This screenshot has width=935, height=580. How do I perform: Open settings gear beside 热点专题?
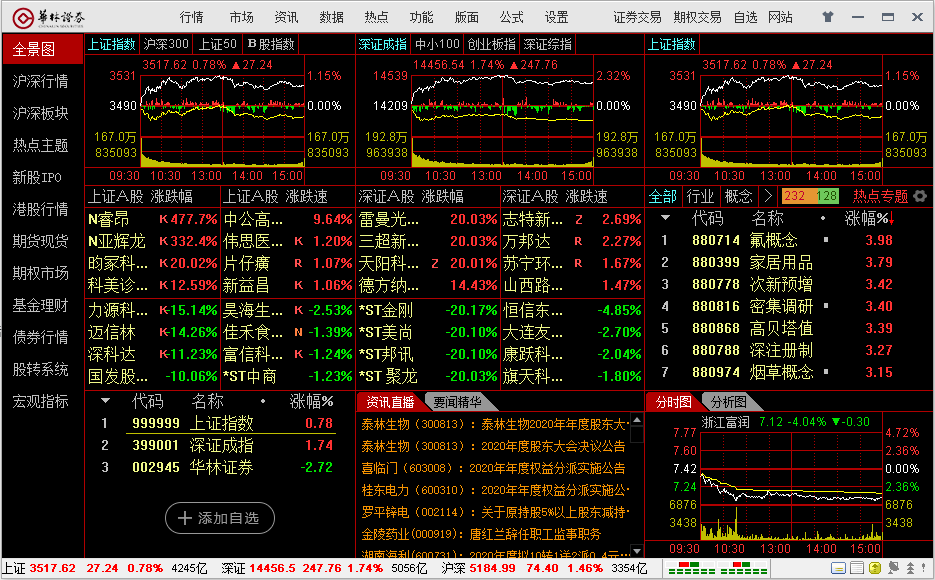tap(920, 196)
